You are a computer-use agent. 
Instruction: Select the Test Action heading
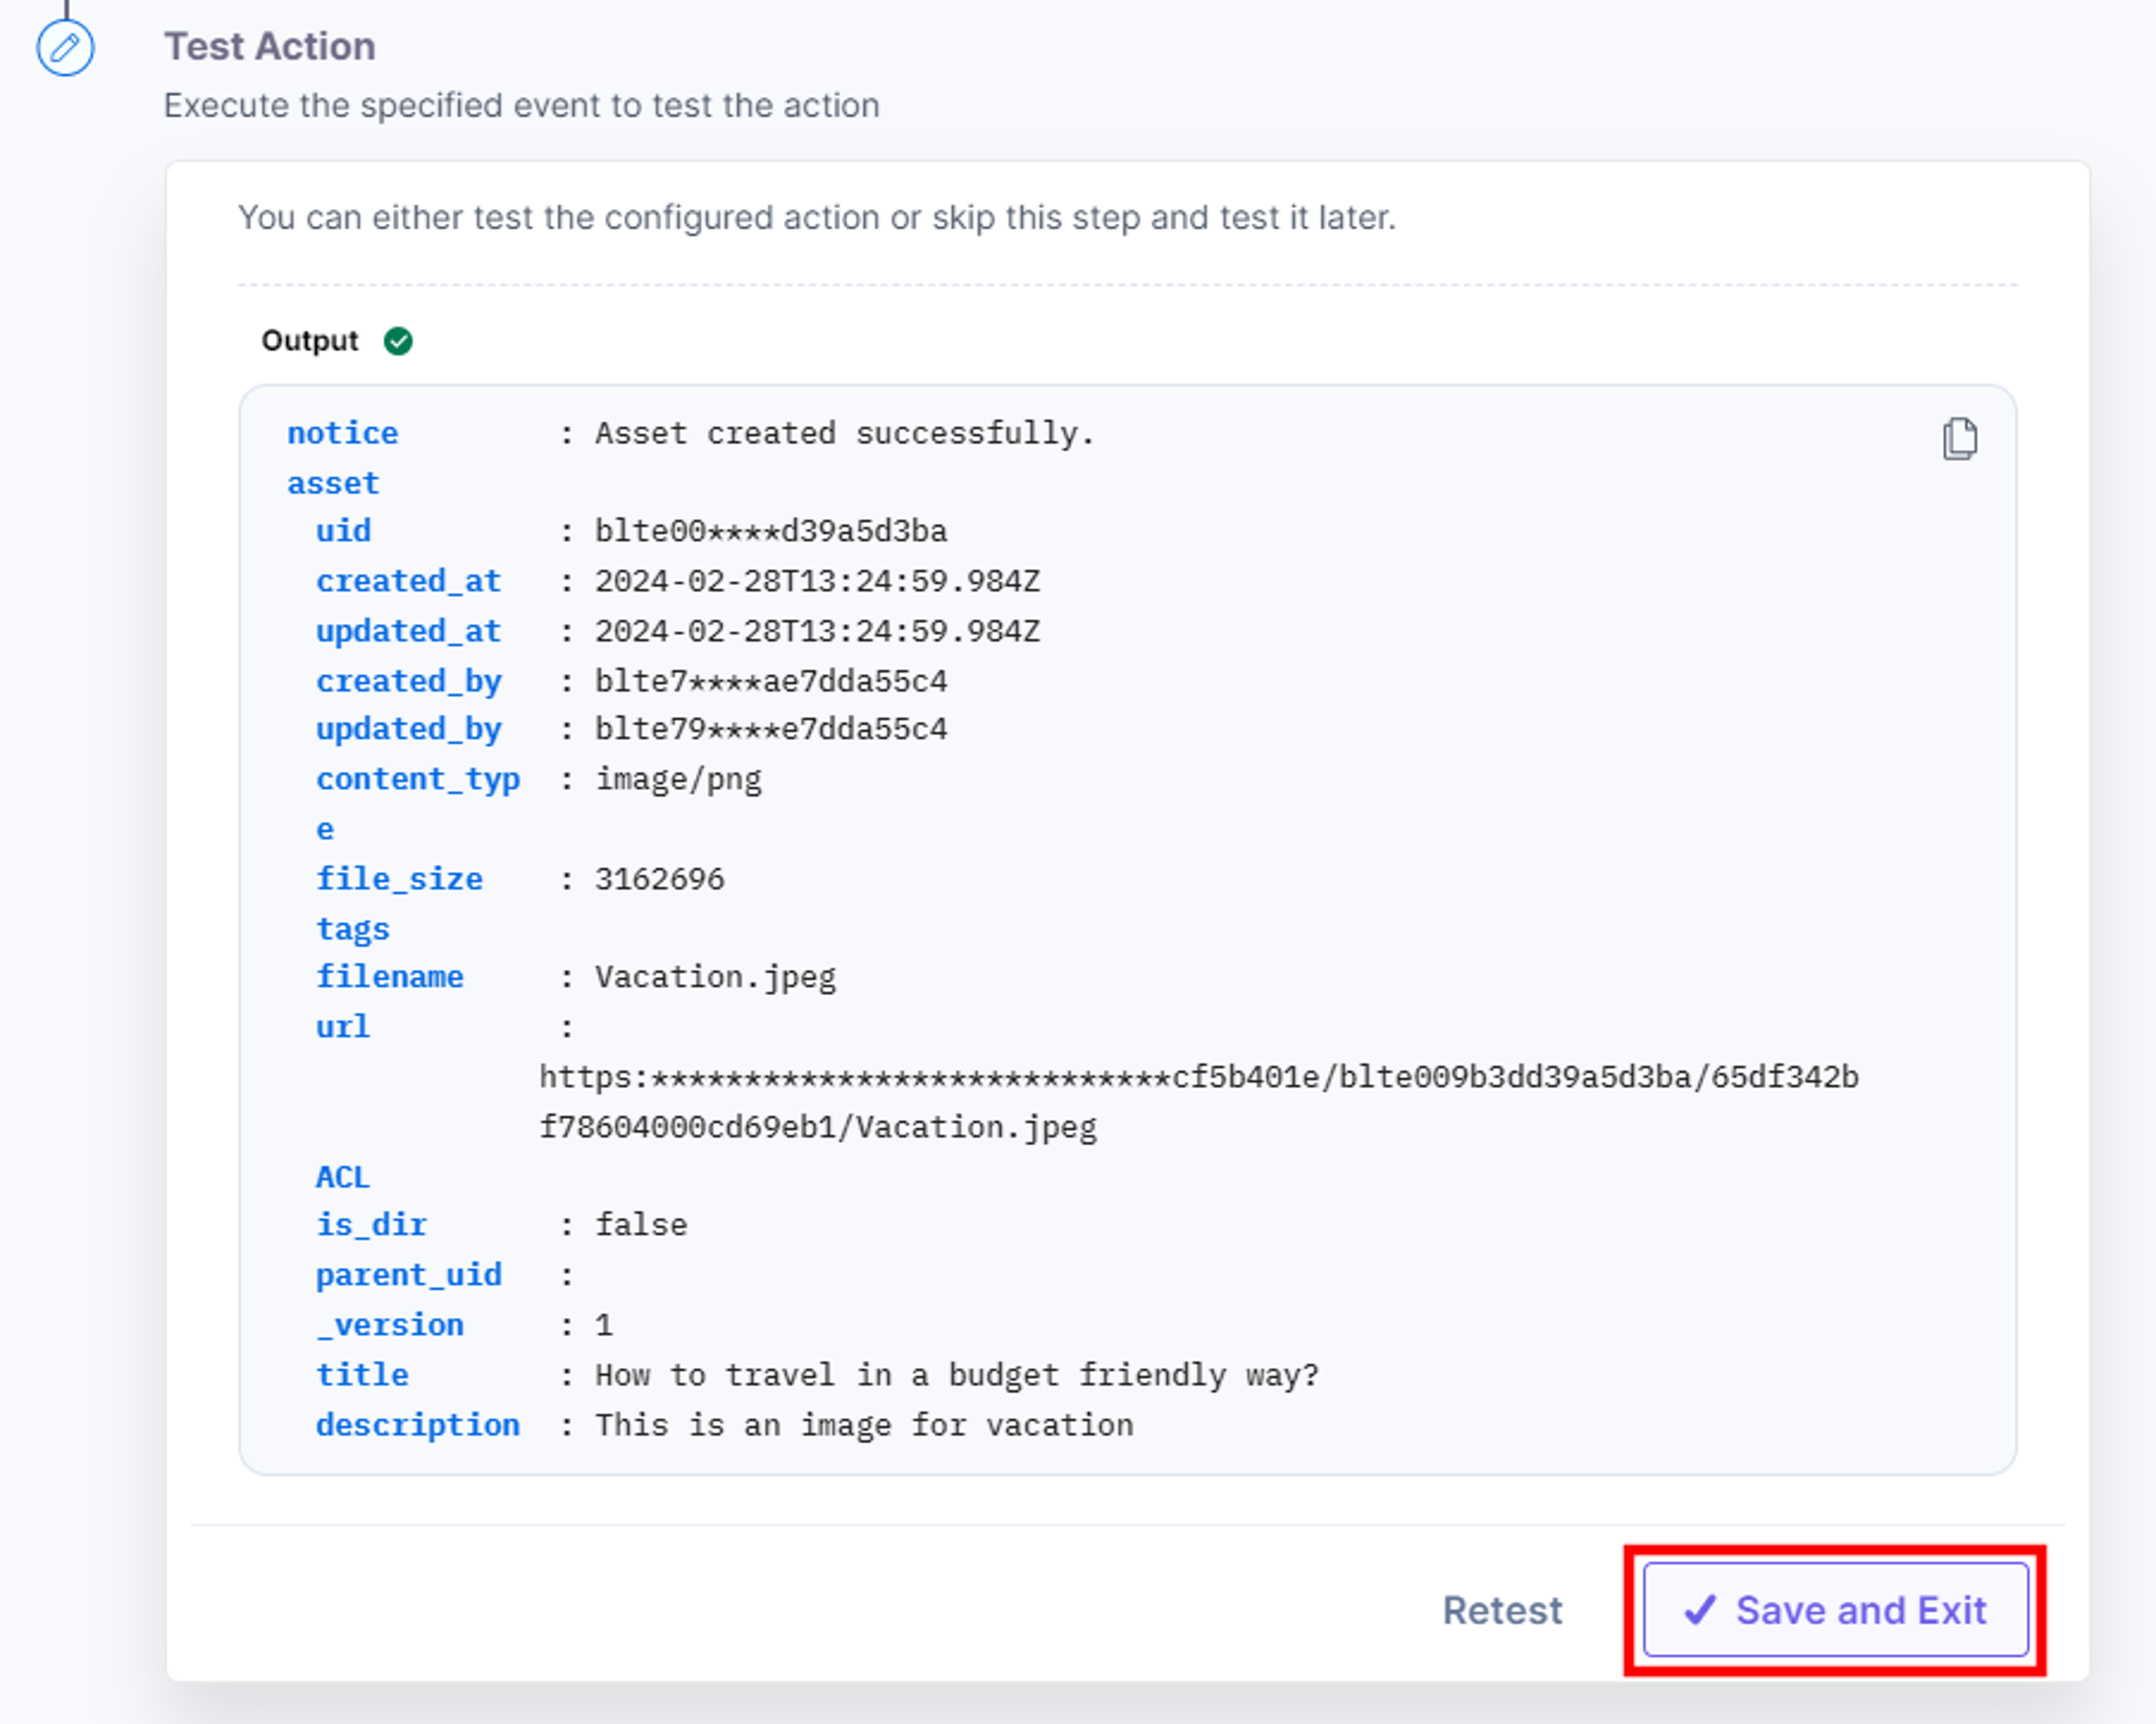(x=270, y=46)
